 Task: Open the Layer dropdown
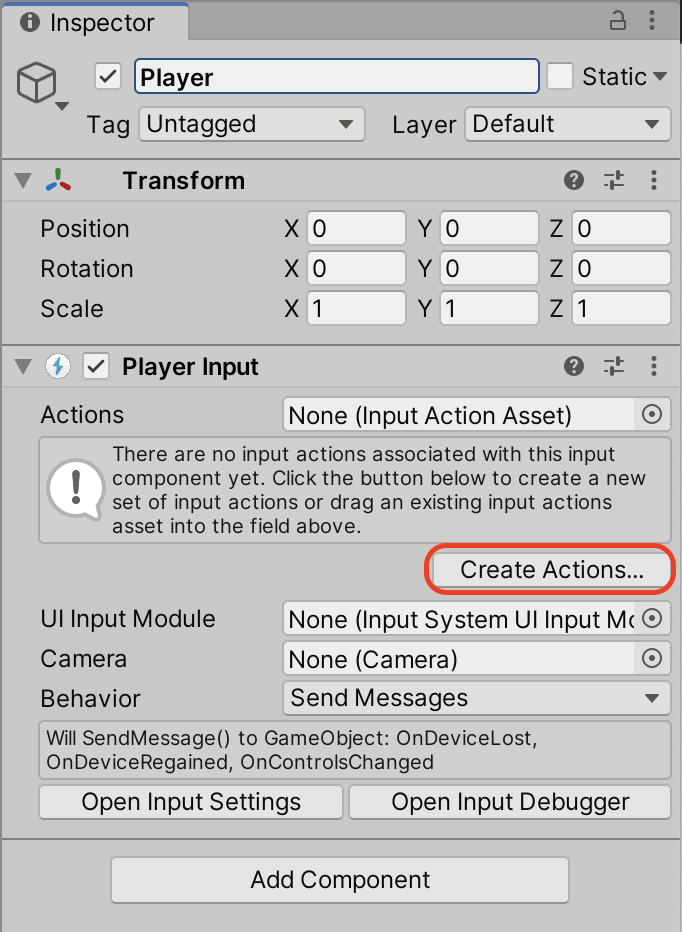point(567,124)
